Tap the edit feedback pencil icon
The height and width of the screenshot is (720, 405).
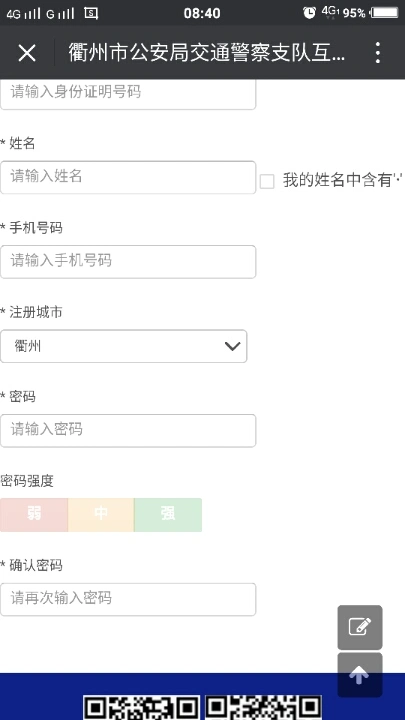pyautogui.click(x=360, y=627)
